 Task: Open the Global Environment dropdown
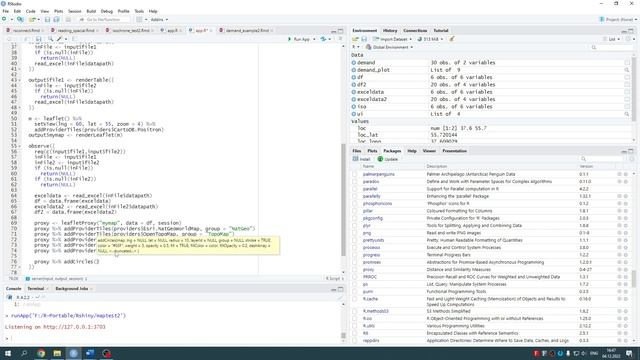click(389, 47)
